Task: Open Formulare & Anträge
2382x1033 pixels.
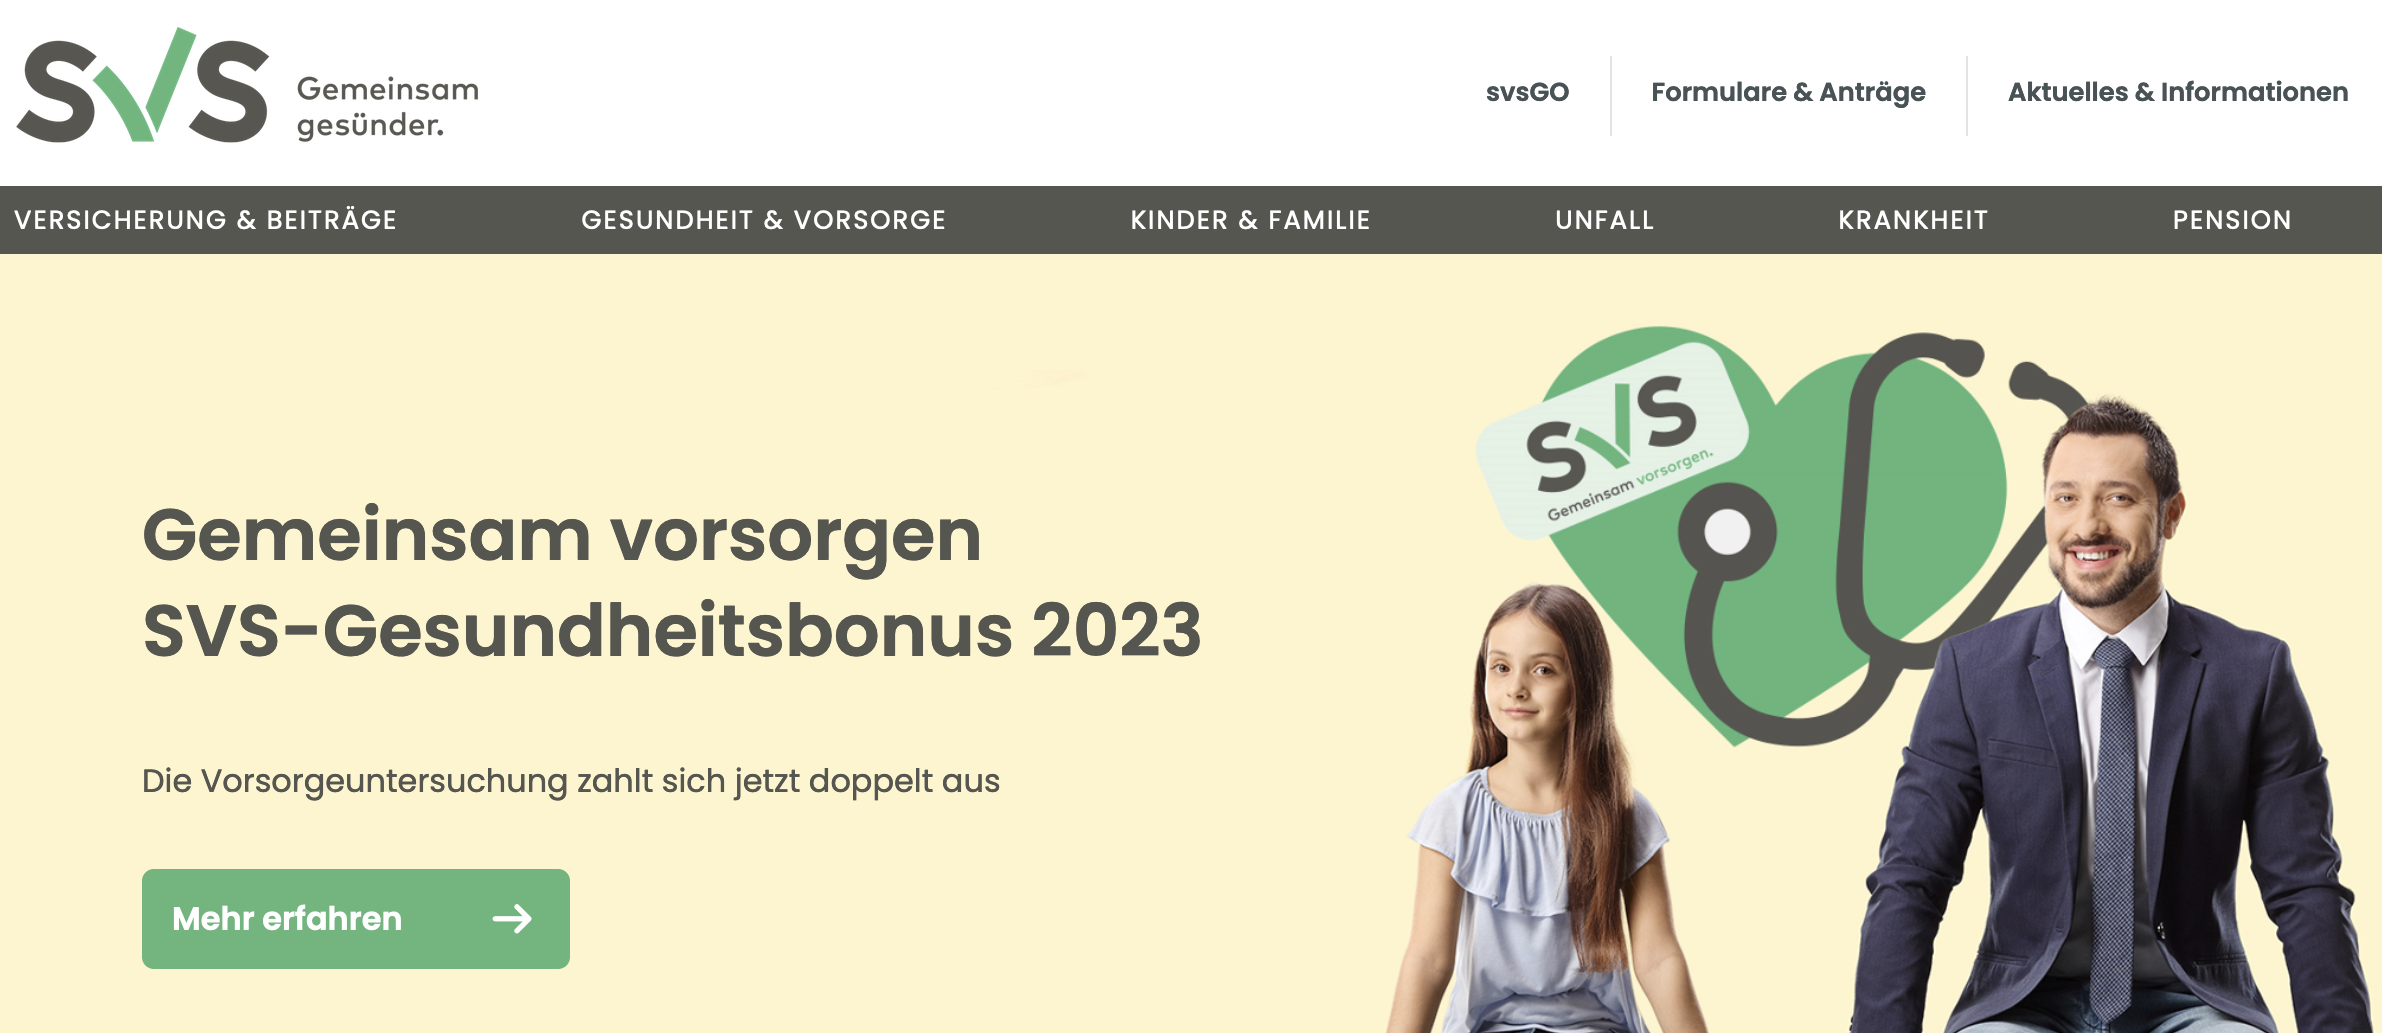Action: pyautogui.click(x=1788, y=92)
